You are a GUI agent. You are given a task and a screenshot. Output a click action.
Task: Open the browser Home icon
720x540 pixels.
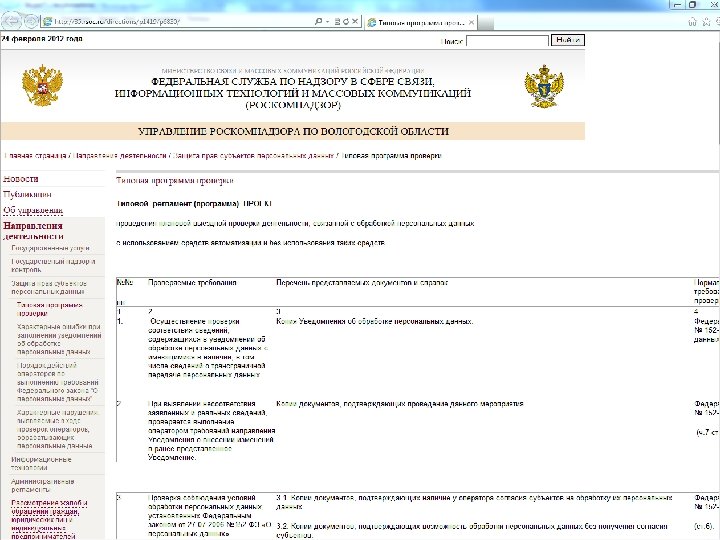[692, 22]
